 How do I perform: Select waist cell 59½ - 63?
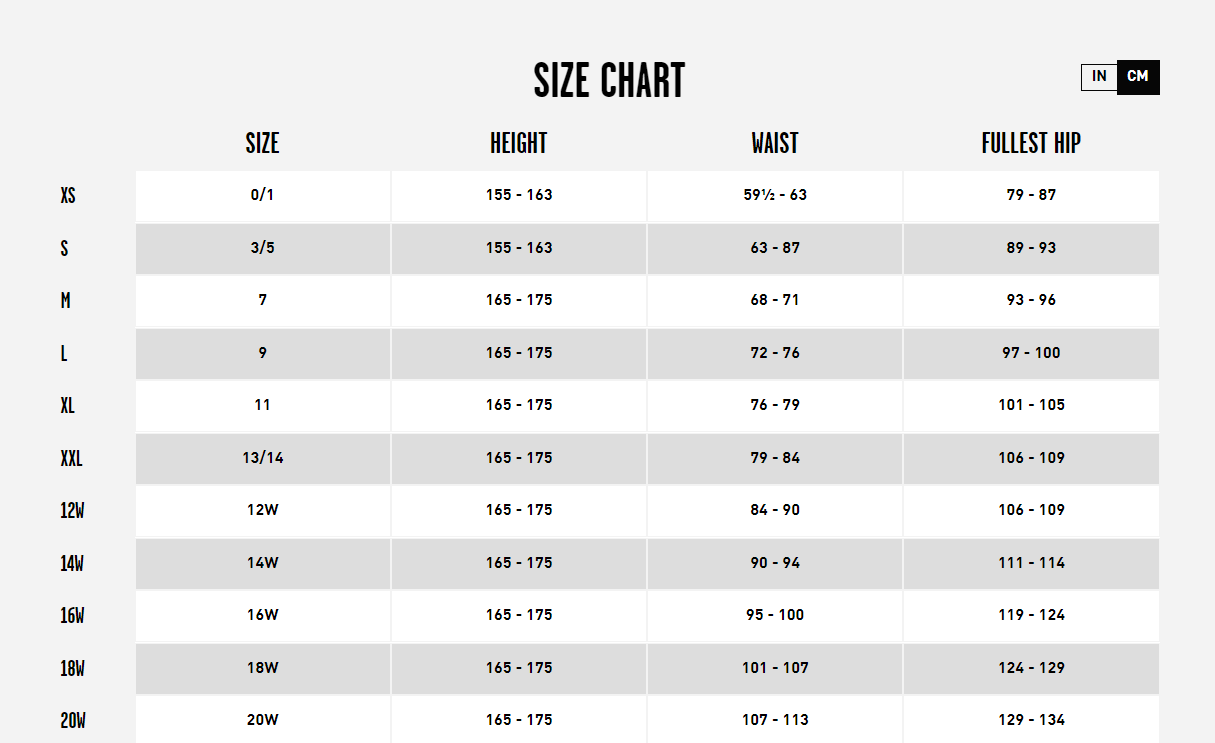click(x=775, y=196)
